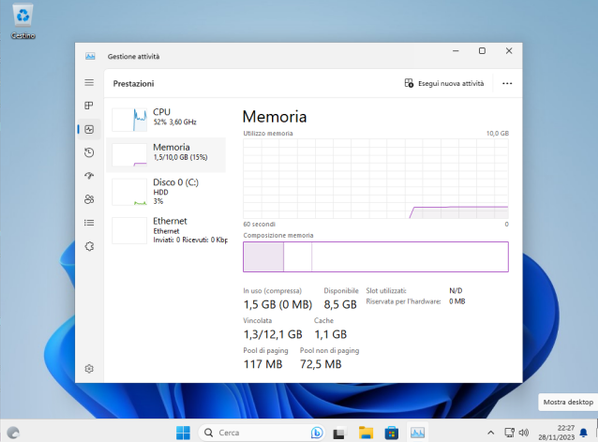Open the notifications bell icon

584,432
